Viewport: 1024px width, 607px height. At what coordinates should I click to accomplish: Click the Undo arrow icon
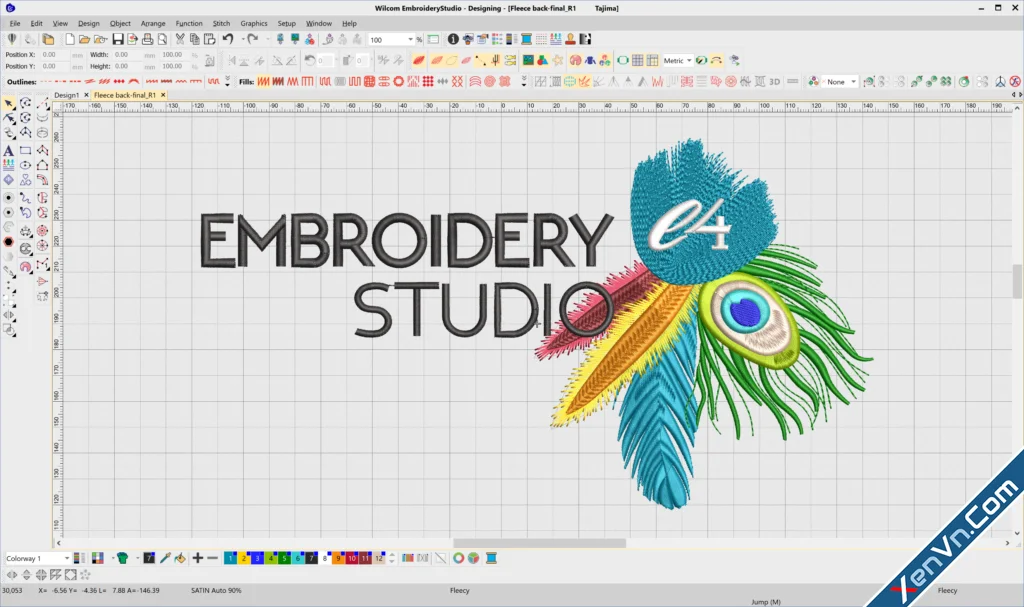228,40
